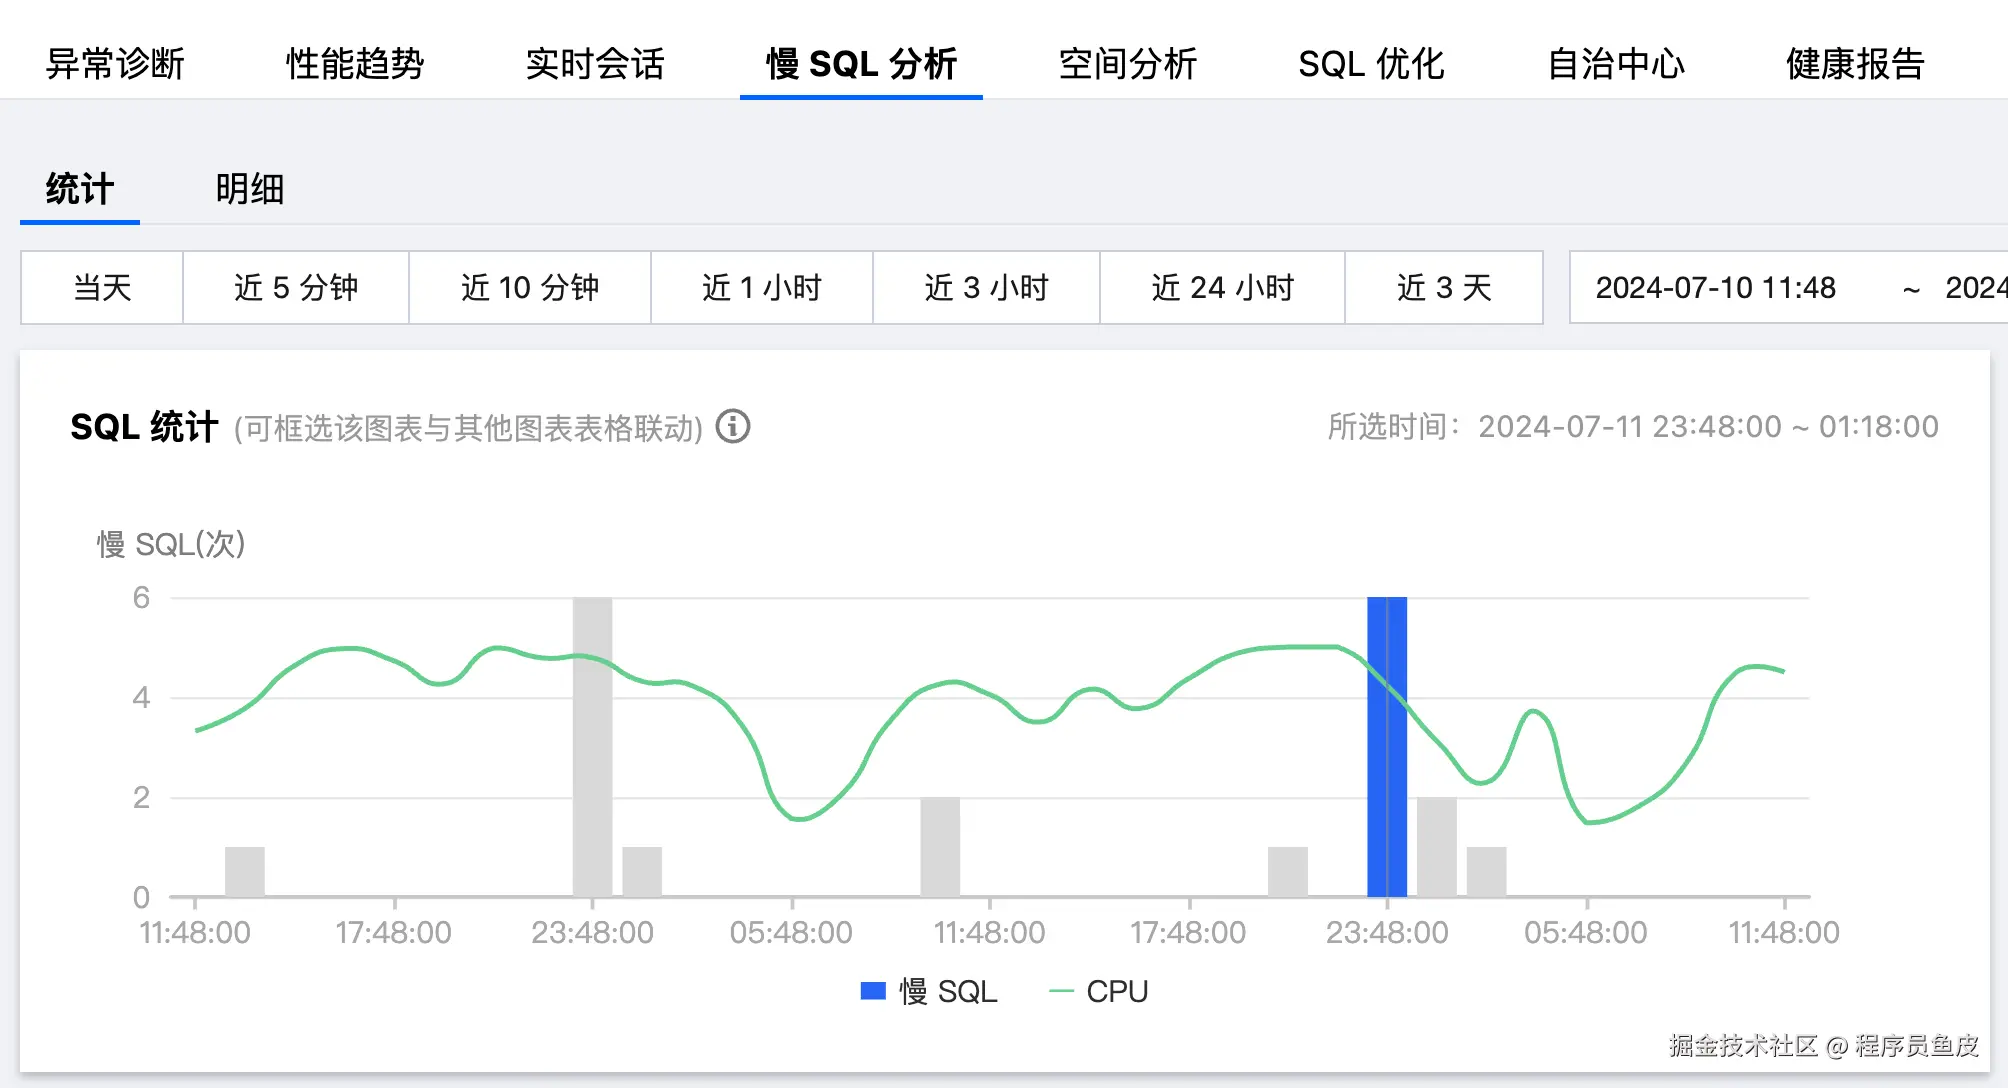Select the SQL 优化 tab

point(1371,63)
